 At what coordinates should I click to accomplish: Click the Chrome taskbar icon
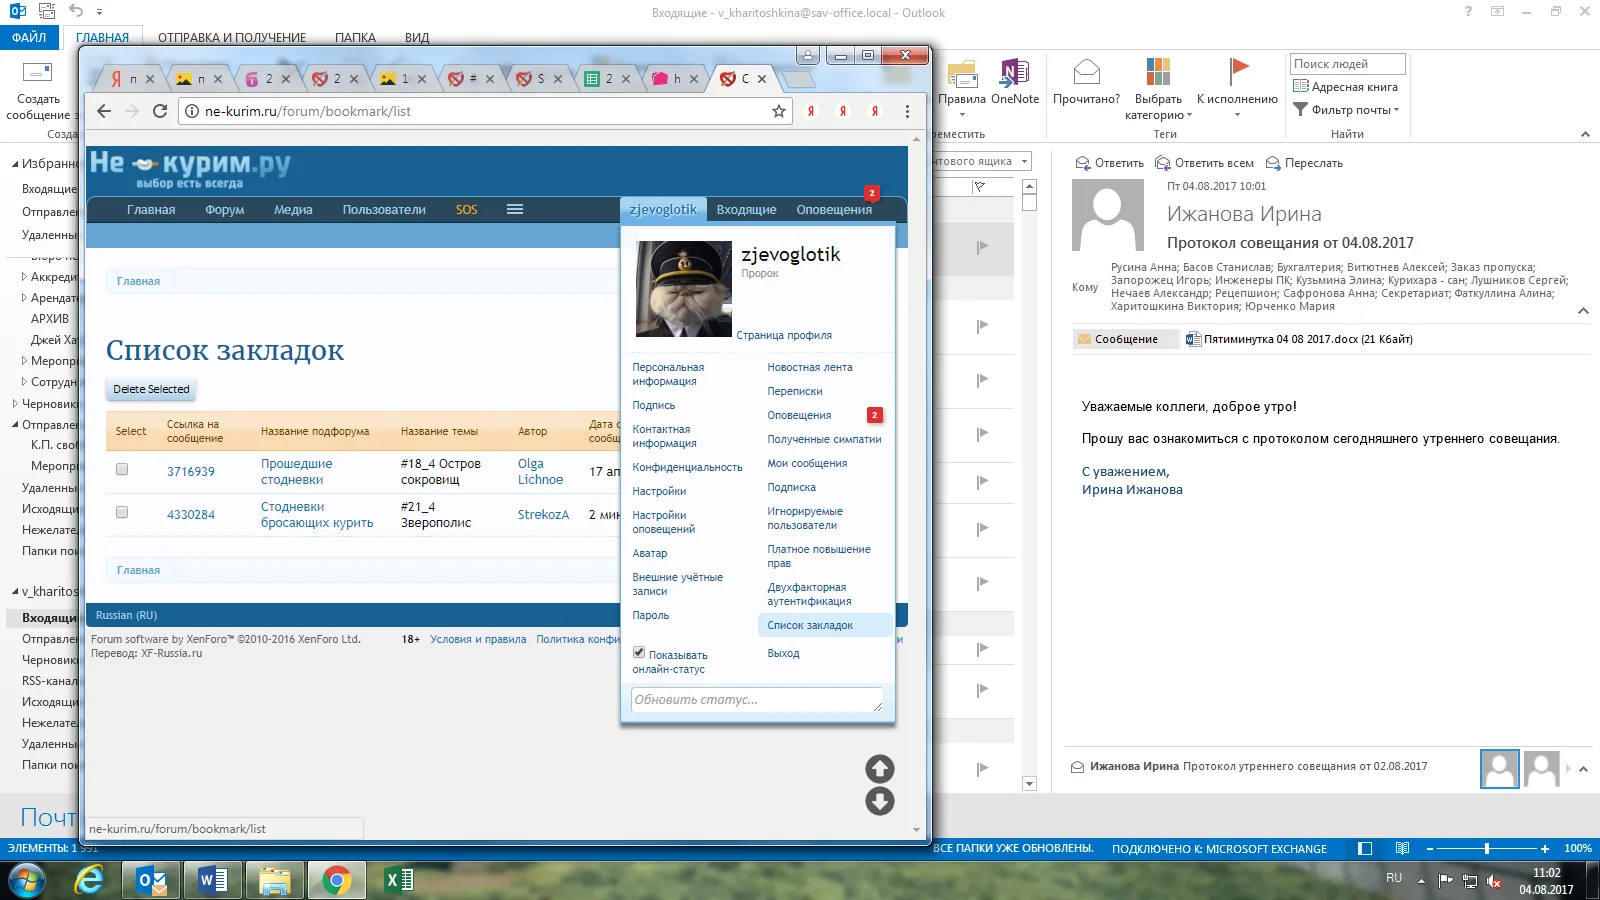click(x=336, y=880)
